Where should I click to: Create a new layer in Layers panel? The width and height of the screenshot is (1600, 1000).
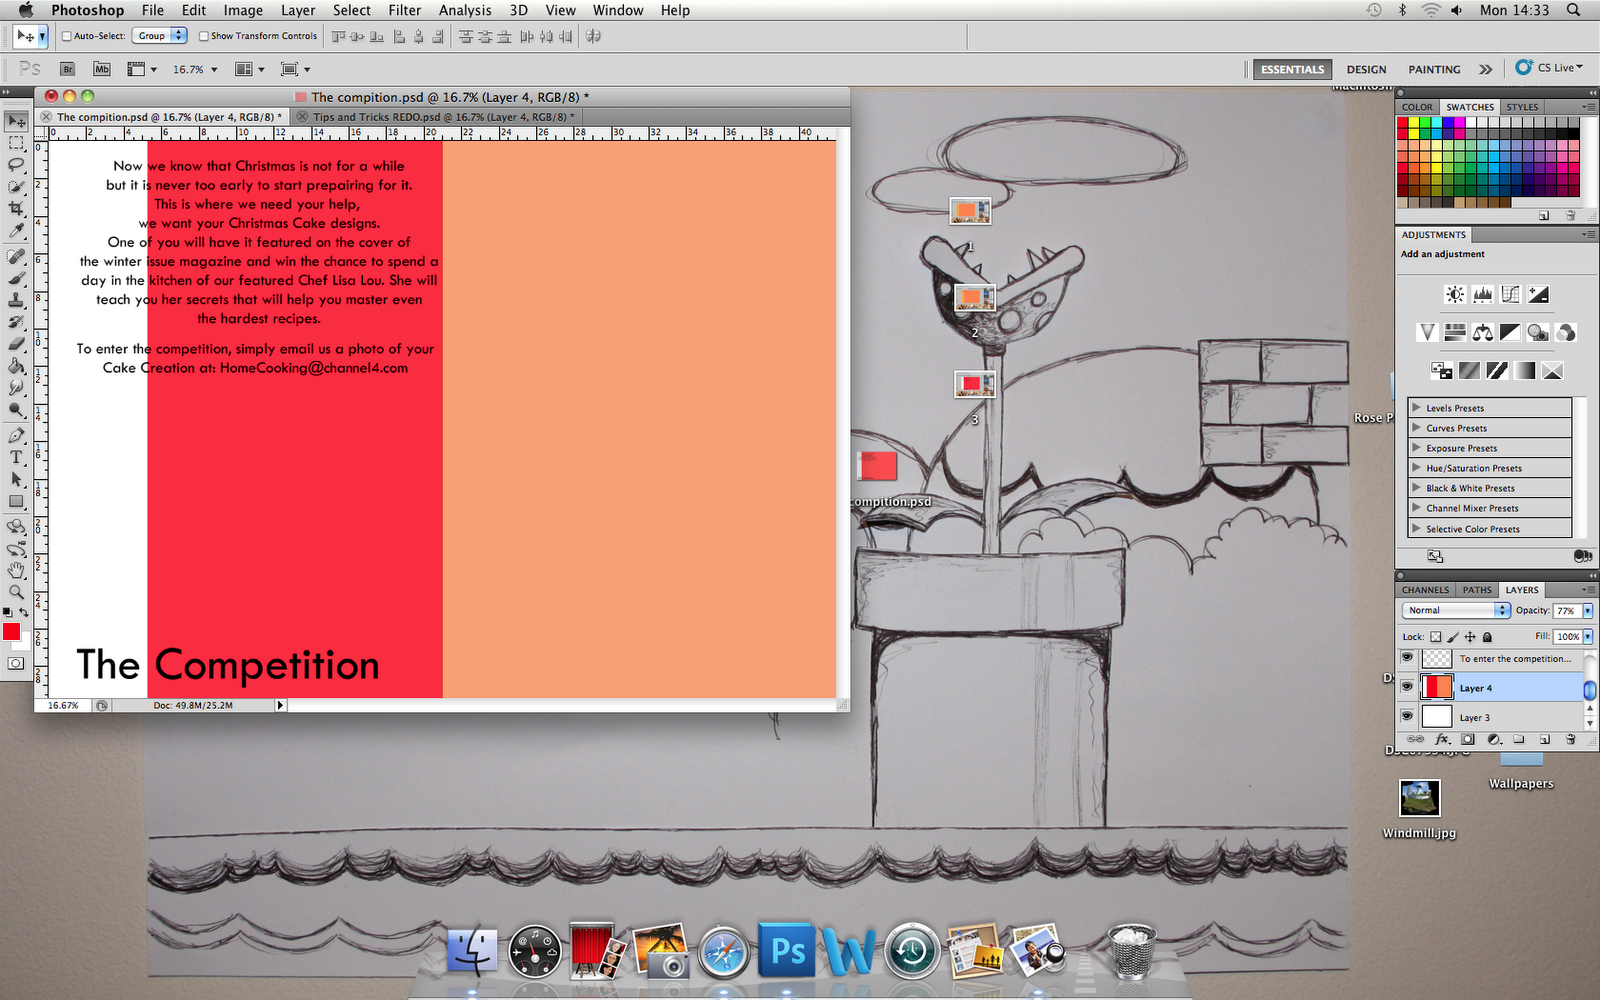point(1545,740)
